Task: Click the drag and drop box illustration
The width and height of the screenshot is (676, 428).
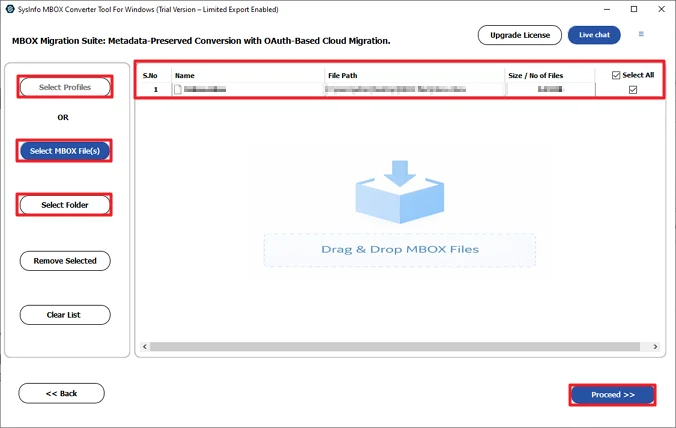Action: [400, 192]
